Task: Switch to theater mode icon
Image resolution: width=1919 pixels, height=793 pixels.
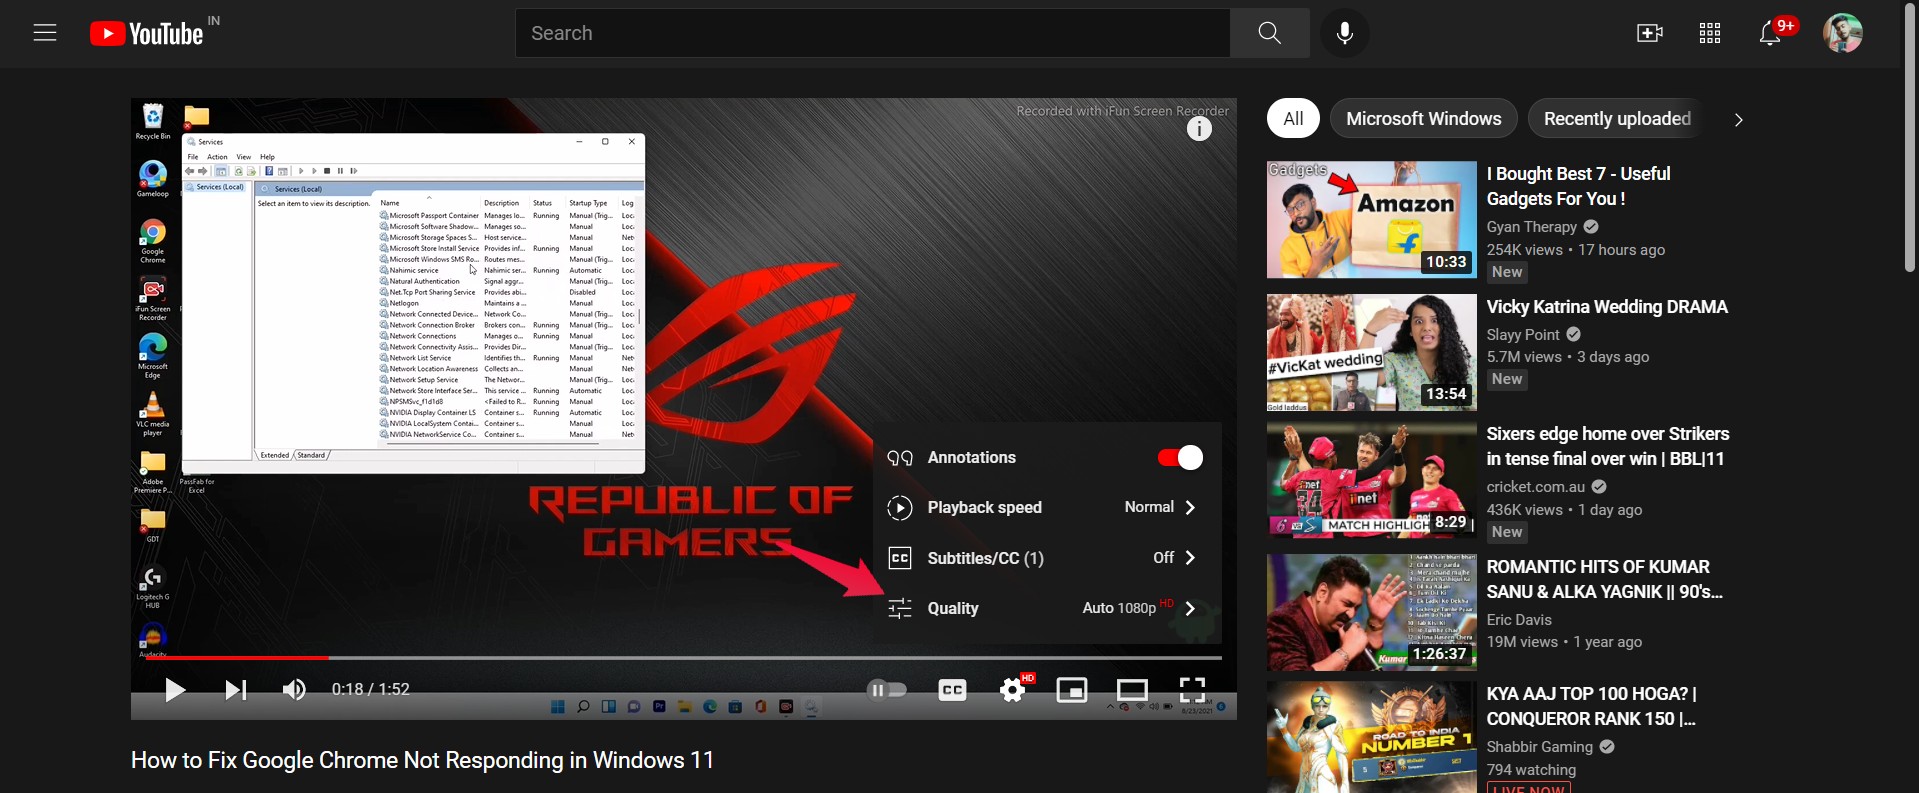Action: coord(1132,690)
